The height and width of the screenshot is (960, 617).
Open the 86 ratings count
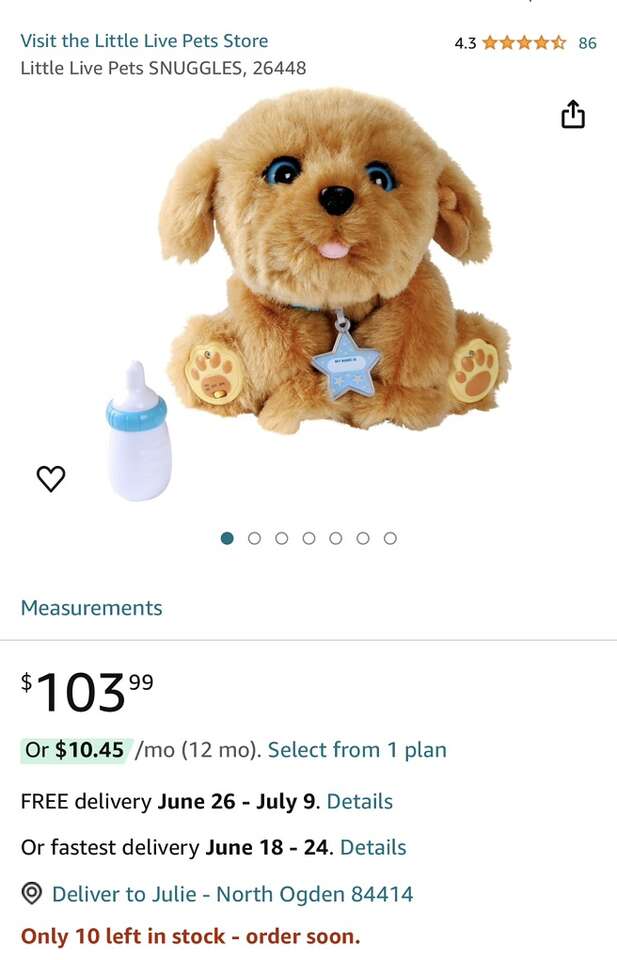[x=587, y=43]
